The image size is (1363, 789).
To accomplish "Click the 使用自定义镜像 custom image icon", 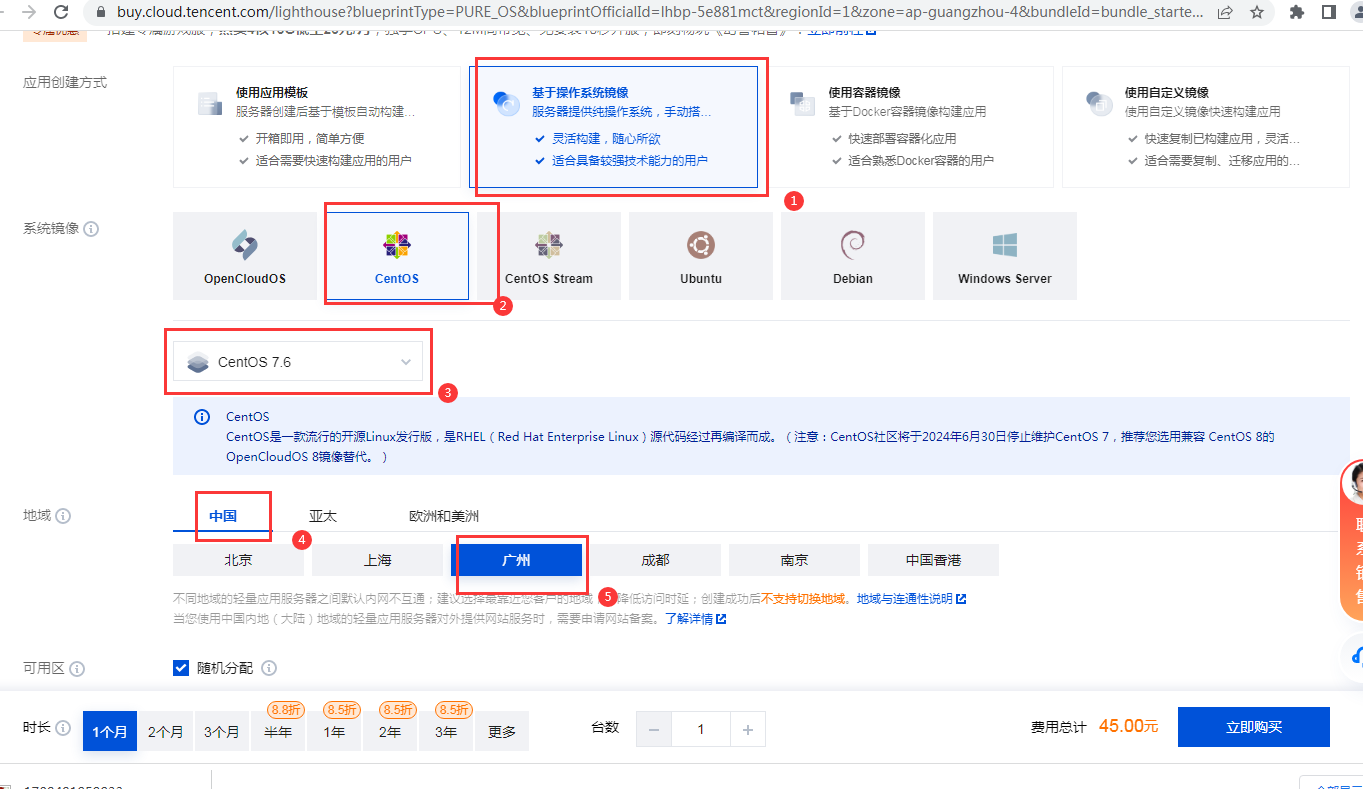I will [1098, 102].
